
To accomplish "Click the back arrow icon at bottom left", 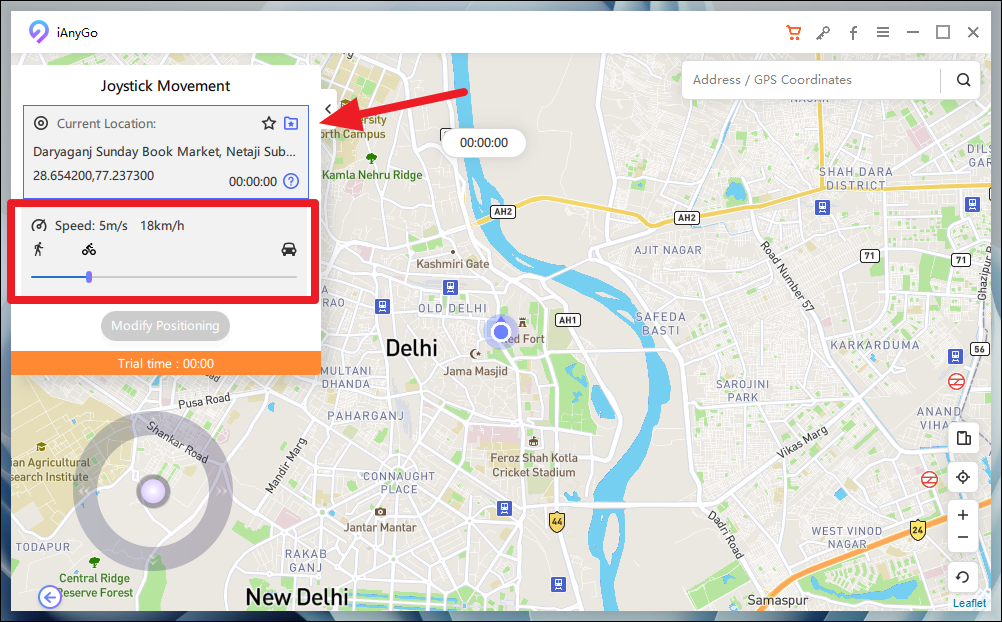I will 50,597.
